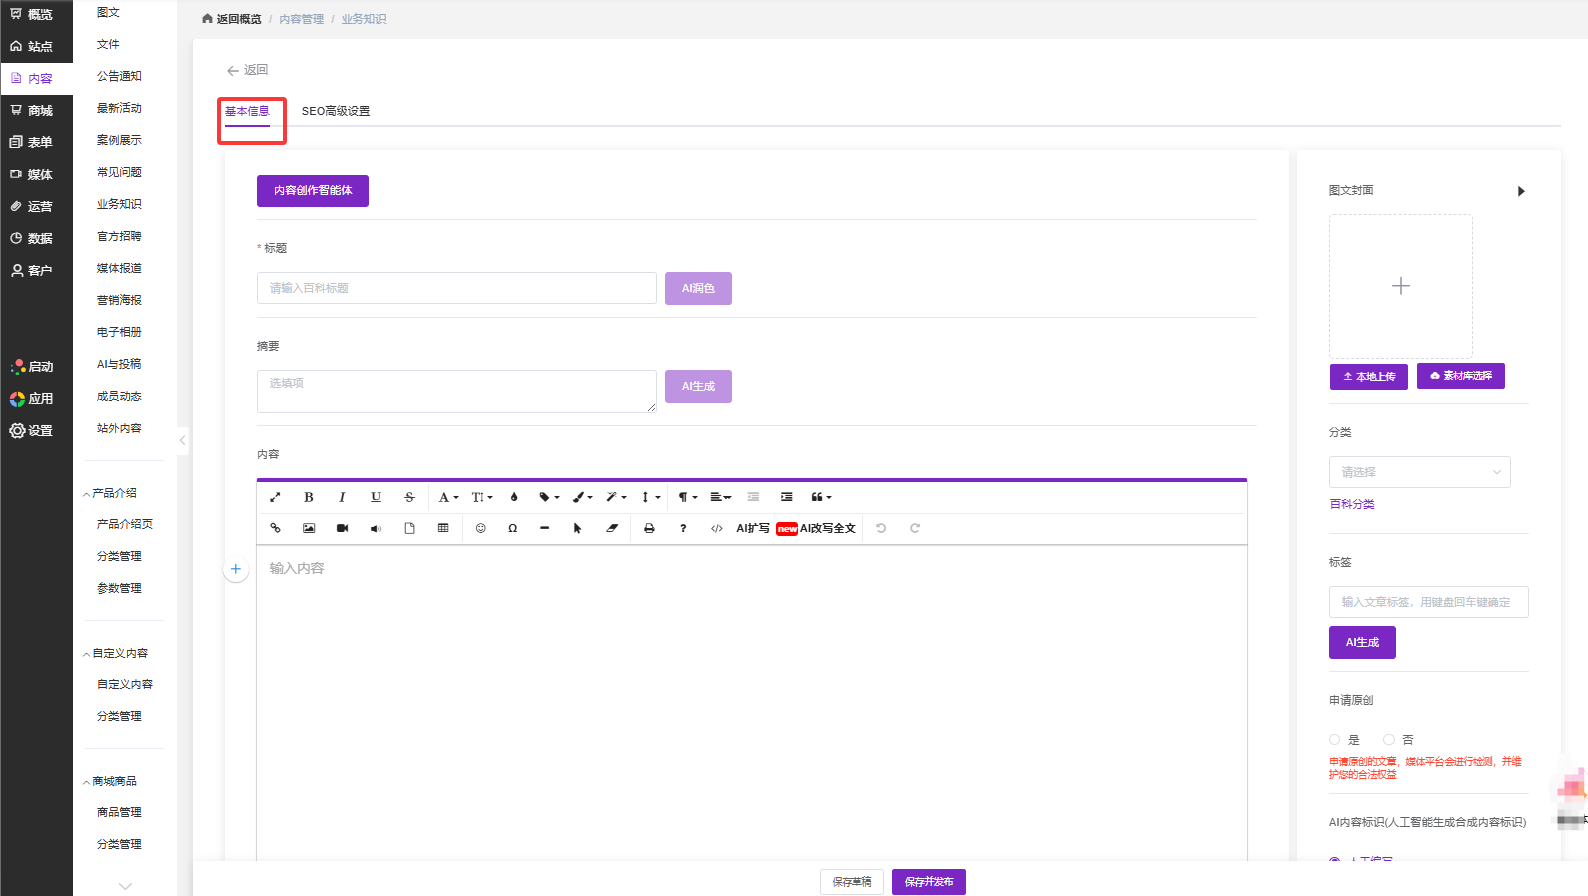
Task: Open the font size dropdown
Action: (x=482, y=497)
